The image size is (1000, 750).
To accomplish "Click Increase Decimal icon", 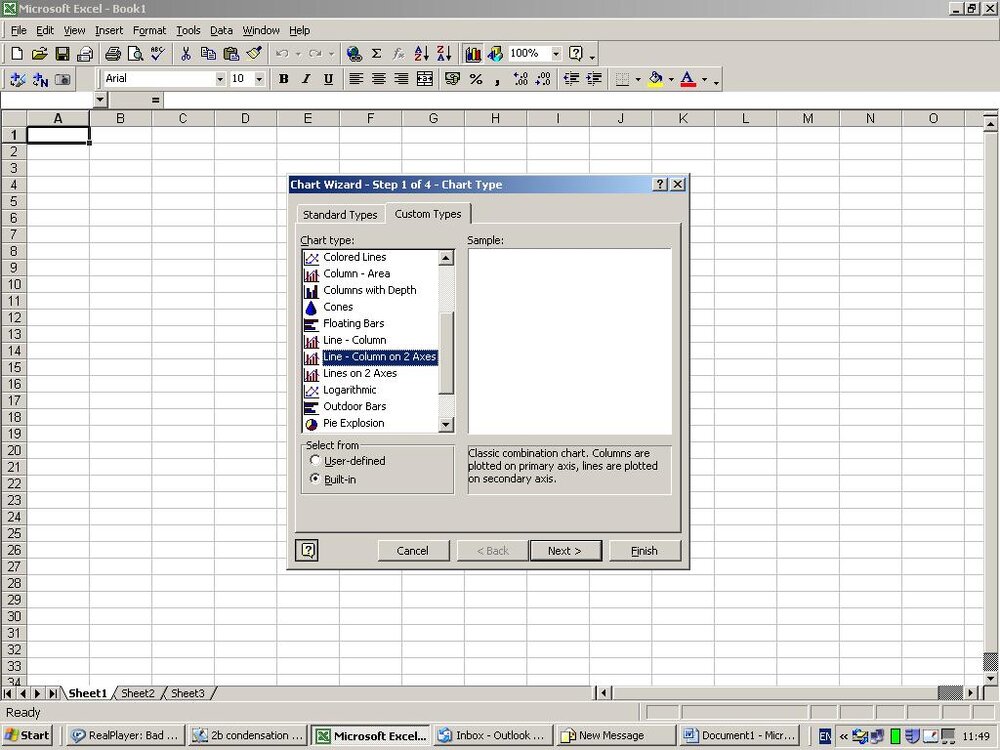I will 520,79.
